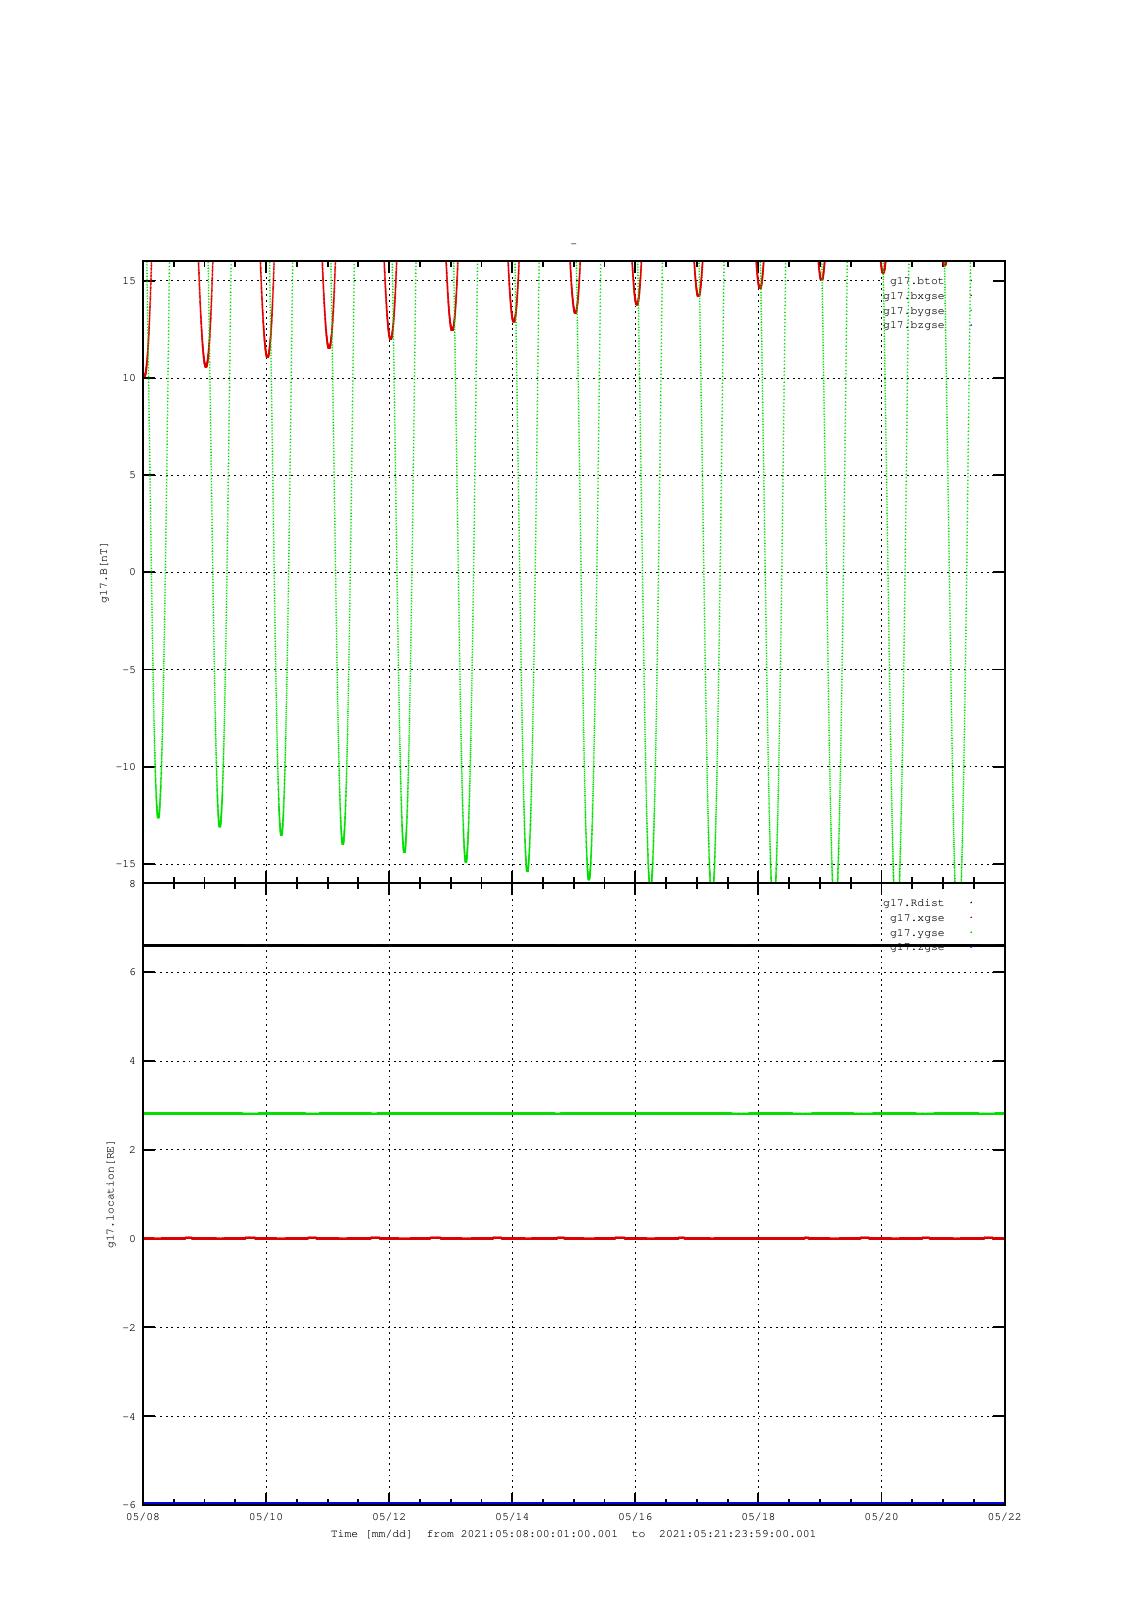
Task: Click the 05/22 date tick label
Action: click(1004, 1517)
